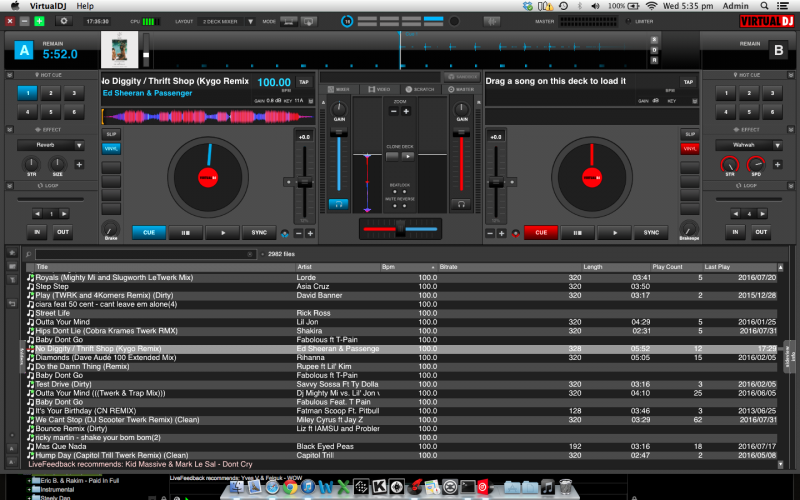Click deck B SYNC button
The width and height of the screenshot is (800, 500).
tap(651, 233)
